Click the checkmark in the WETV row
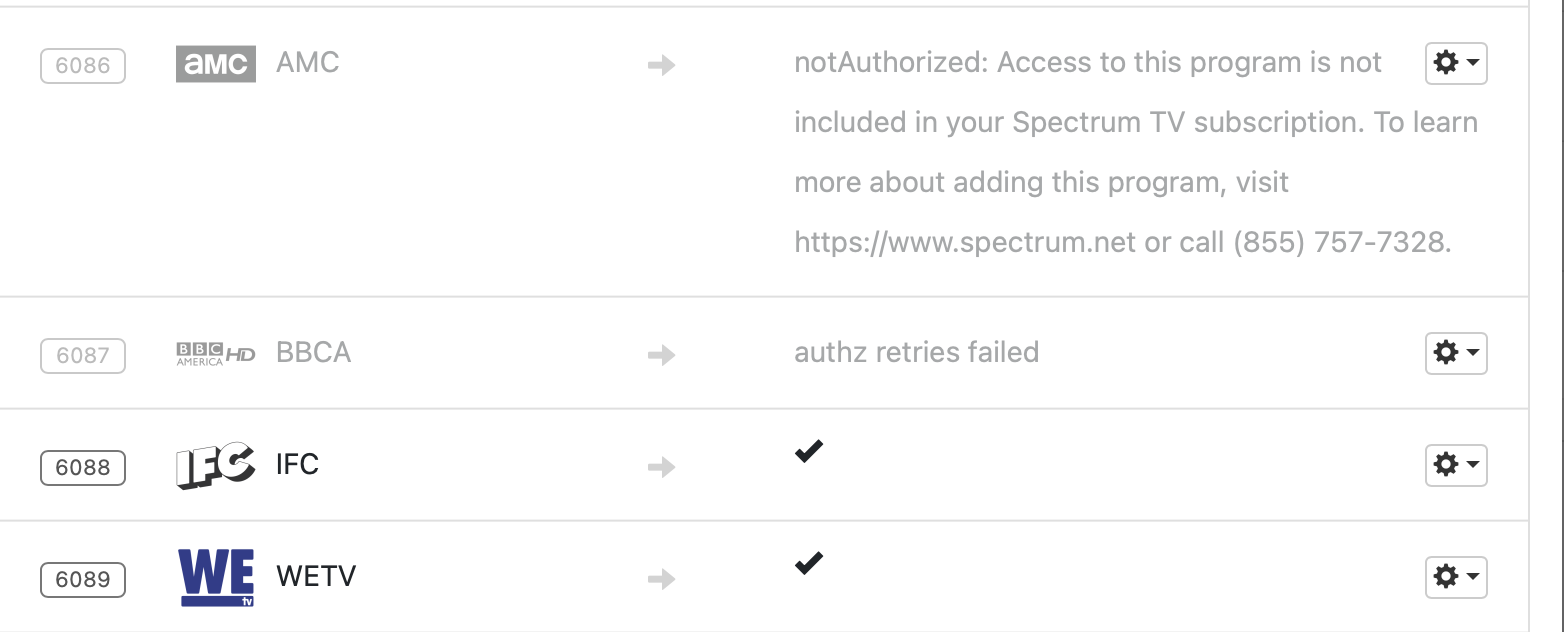Screen dimensions: 1564x632 (x=808, y=564)
